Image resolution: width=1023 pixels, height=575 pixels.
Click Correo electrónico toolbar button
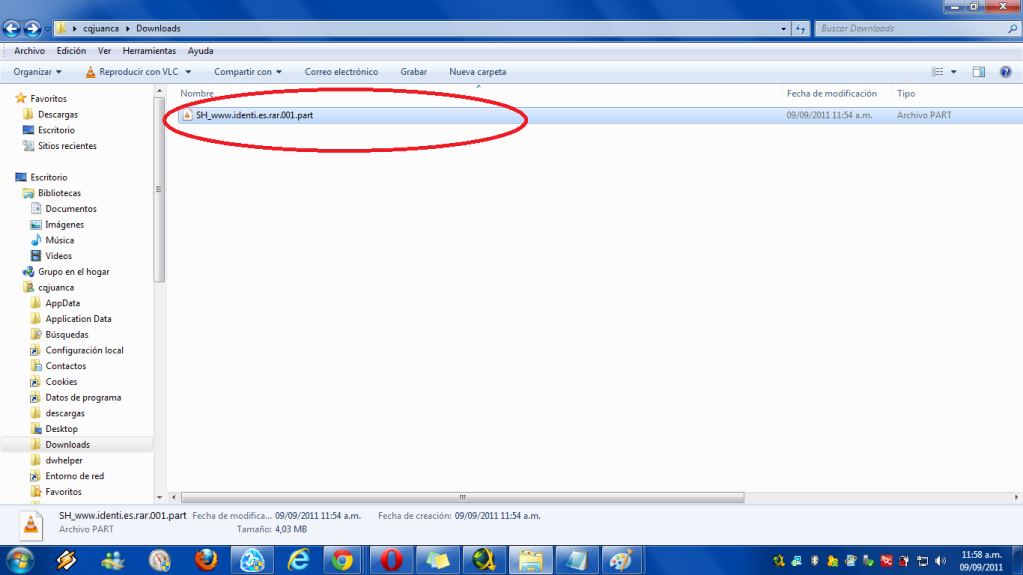(341, 72)
